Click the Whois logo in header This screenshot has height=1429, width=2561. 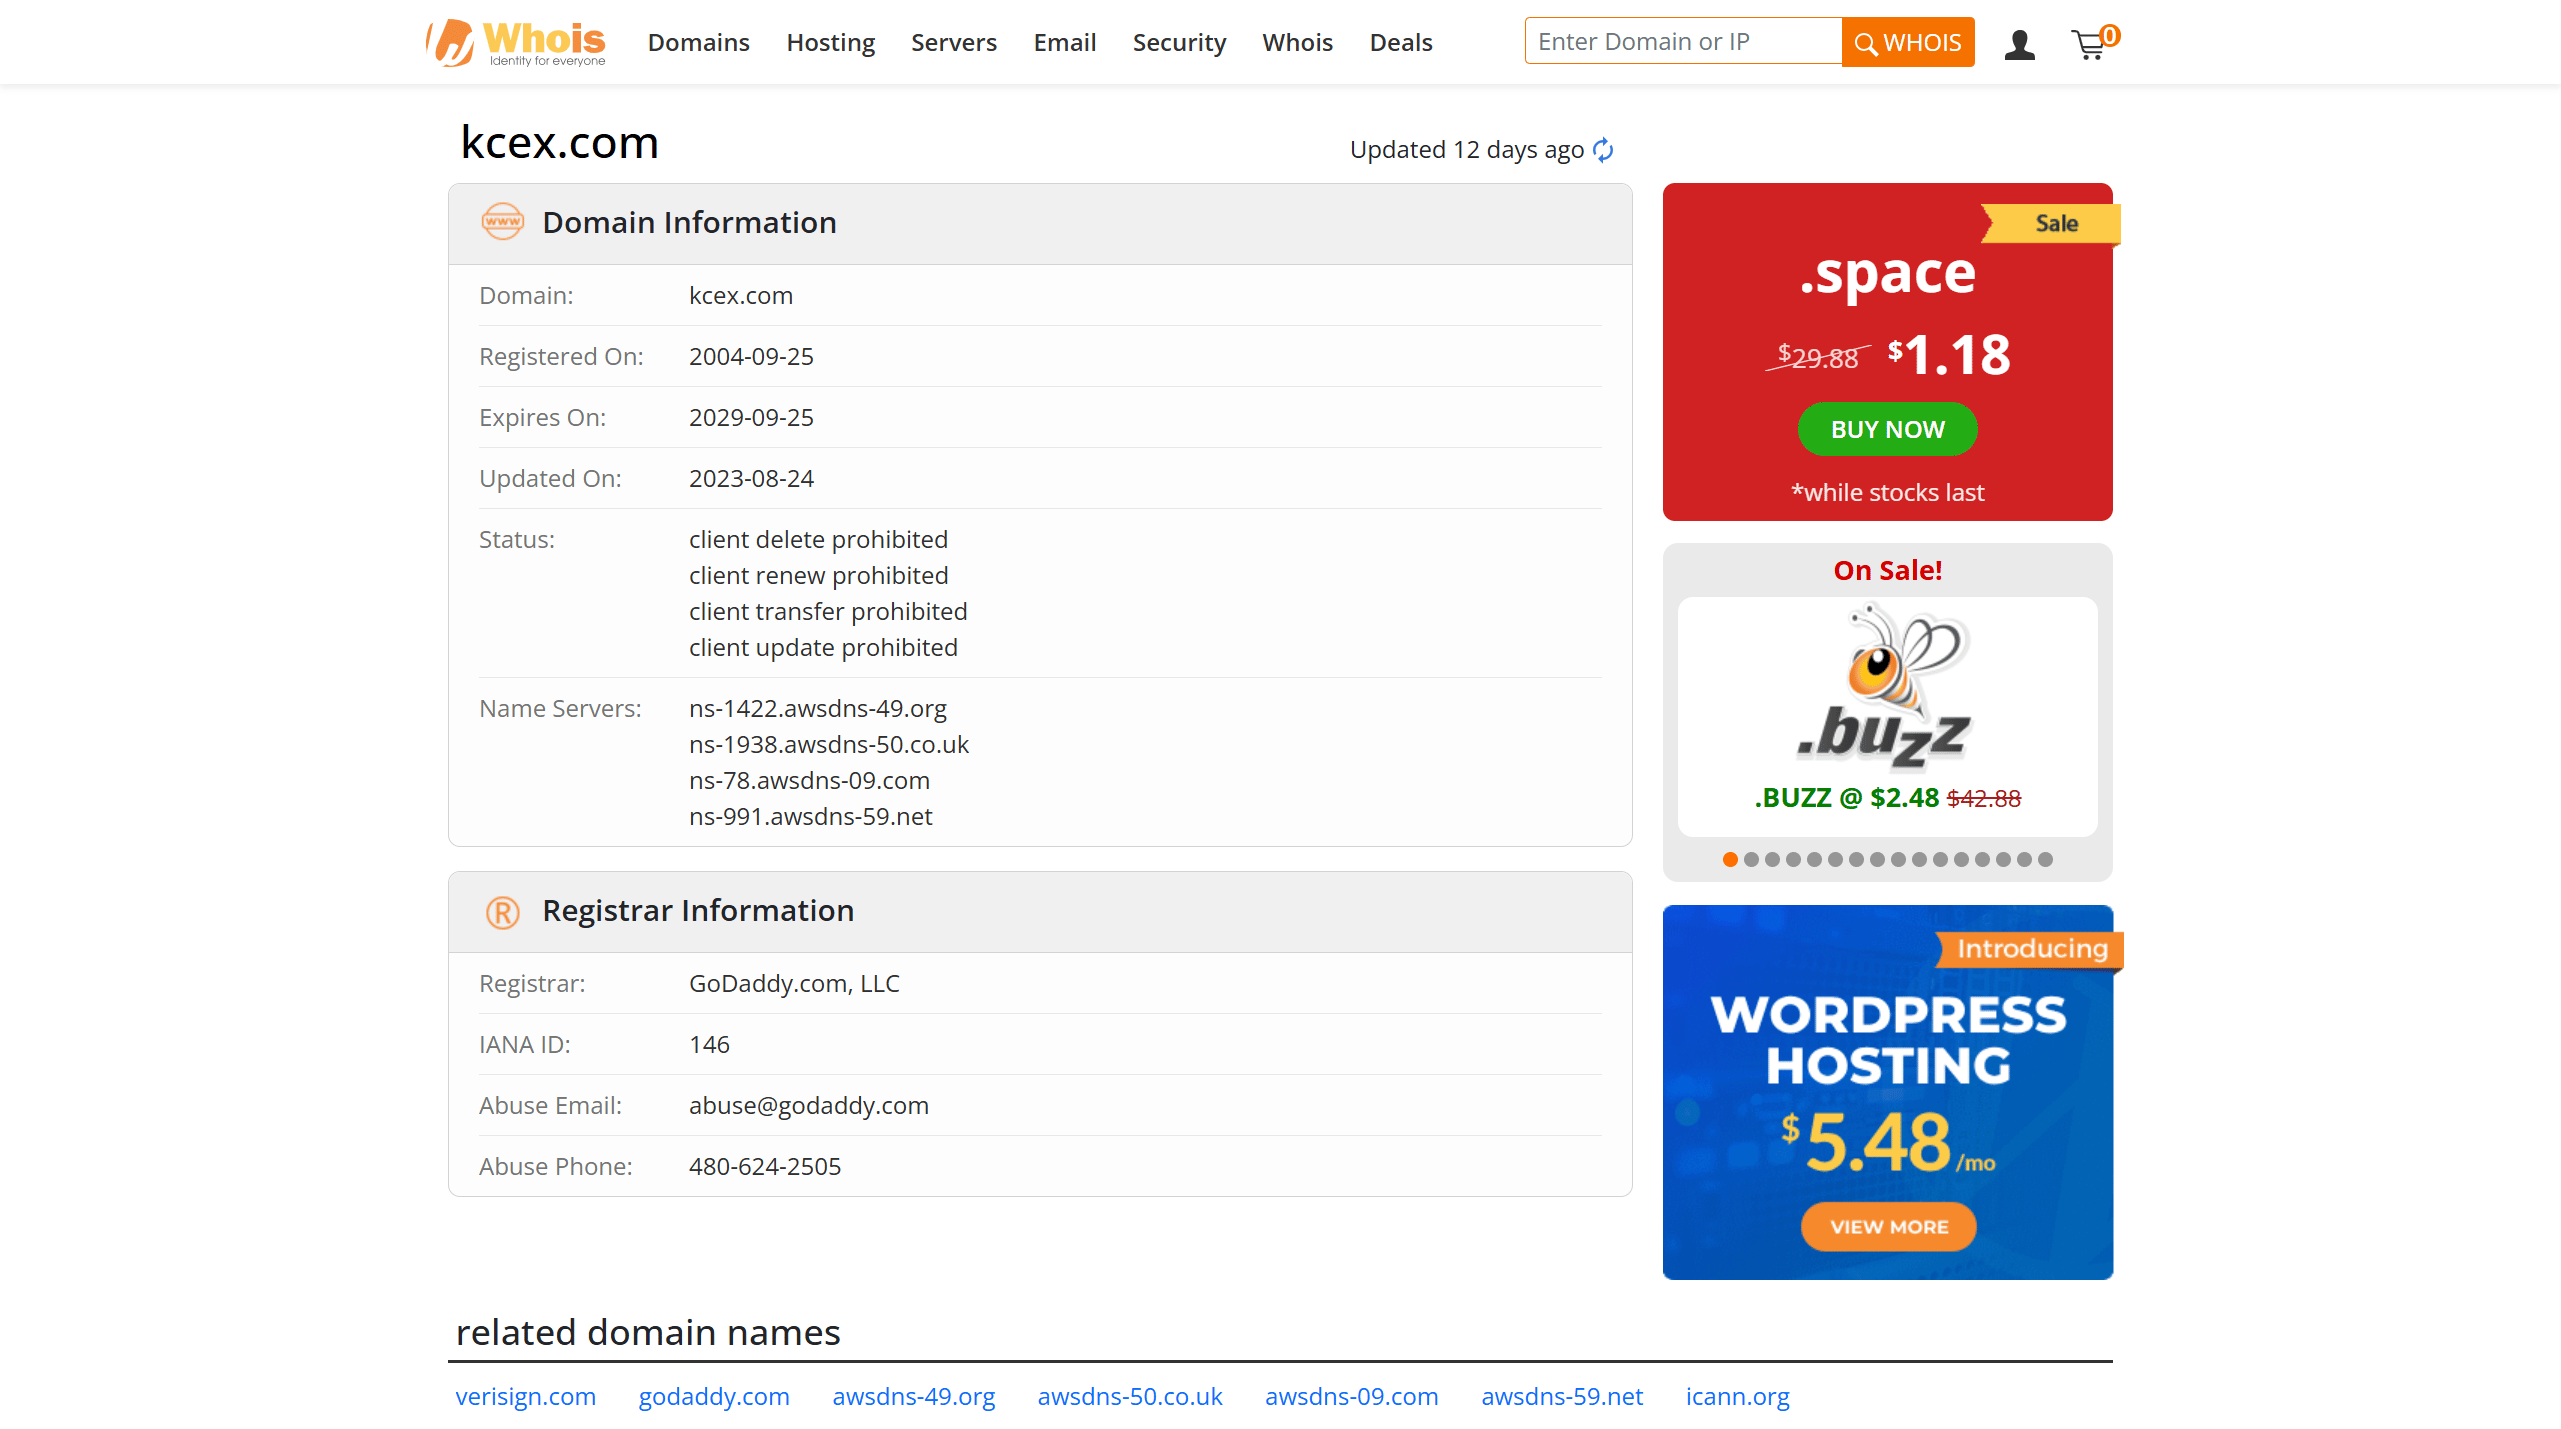tap(516, 43)
